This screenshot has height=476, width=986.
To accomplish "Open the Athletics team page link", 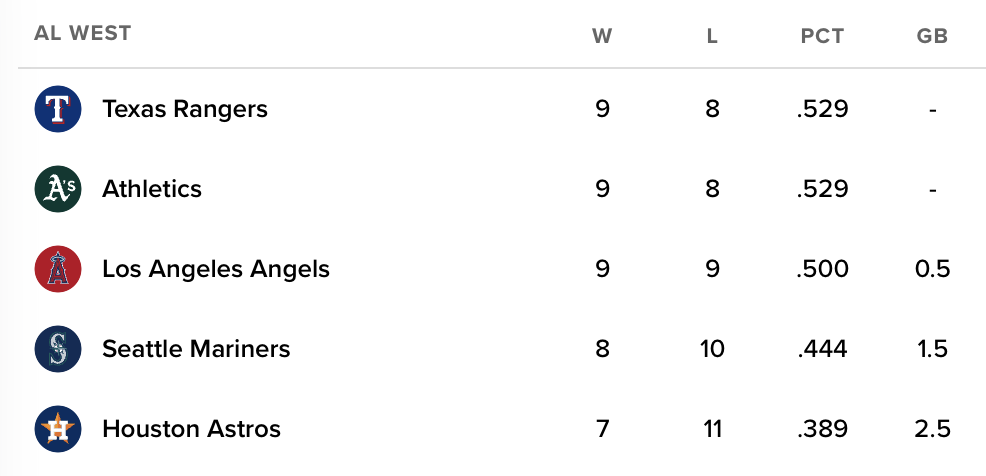I will pos(152,189).
